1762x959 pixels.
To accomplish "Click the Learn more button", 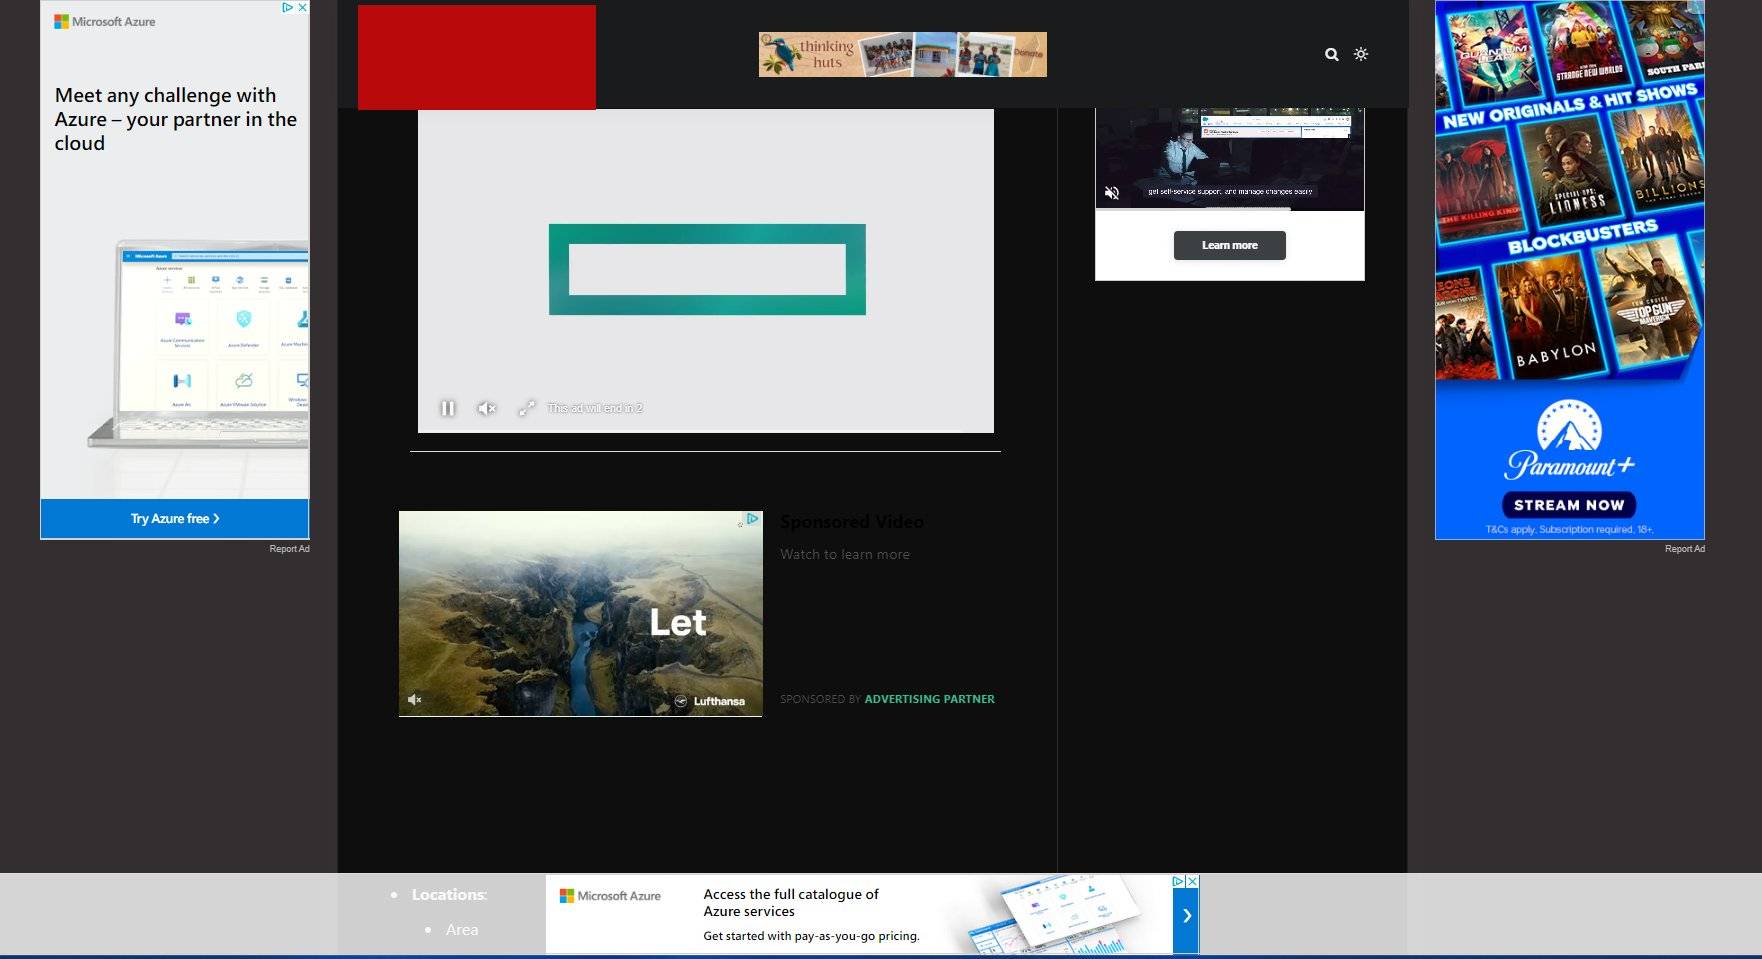I will coord(1229,245).
